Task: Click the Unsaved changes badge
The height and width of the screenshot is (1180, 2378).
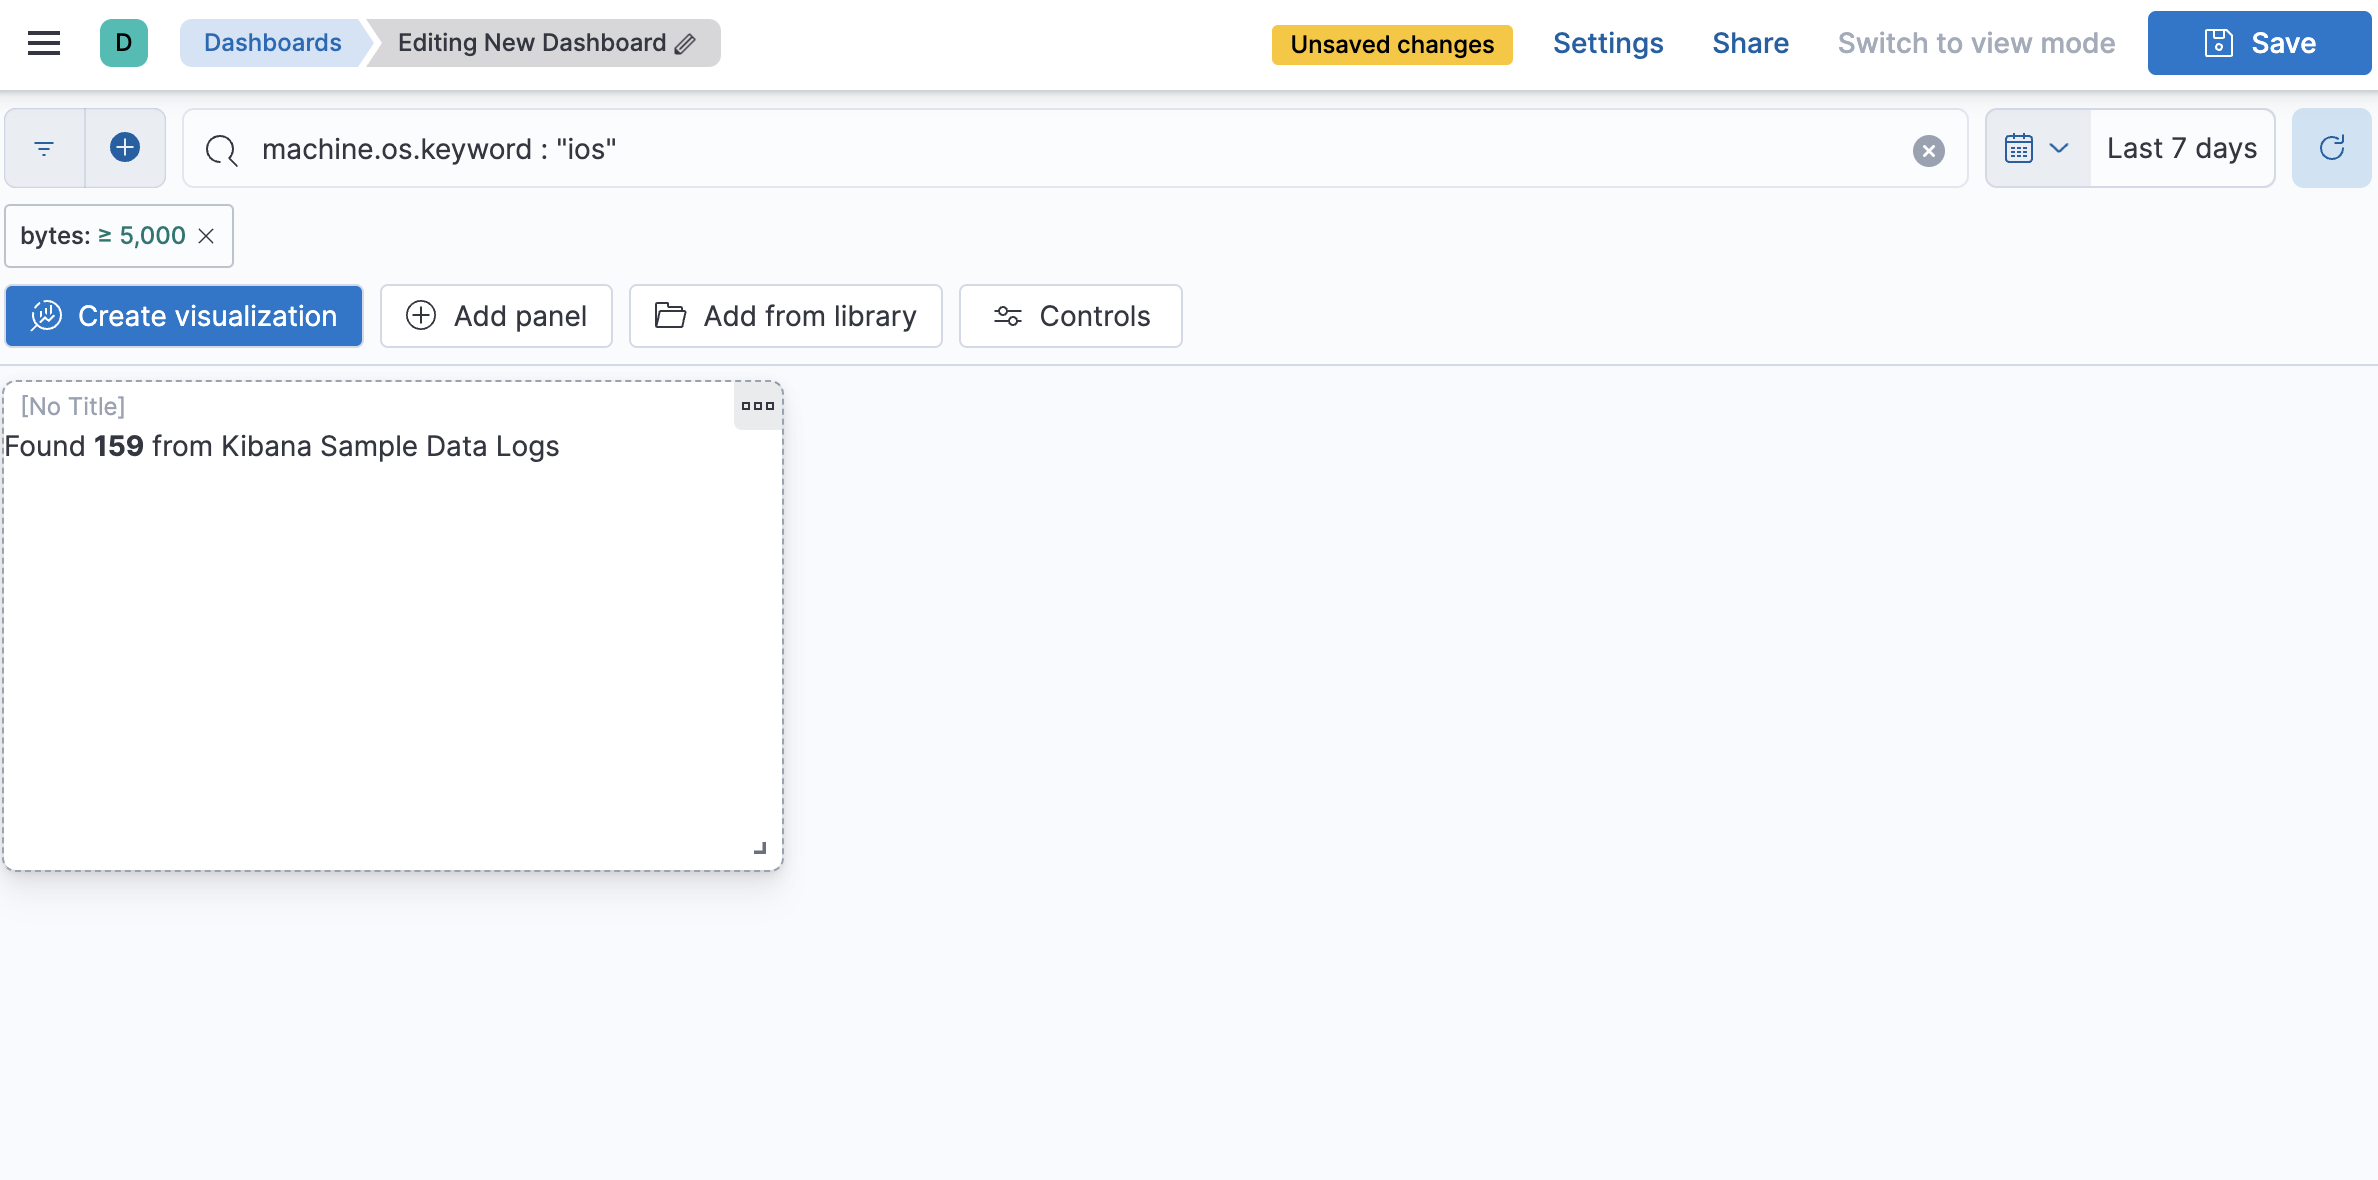Action: pos(1392,44)
